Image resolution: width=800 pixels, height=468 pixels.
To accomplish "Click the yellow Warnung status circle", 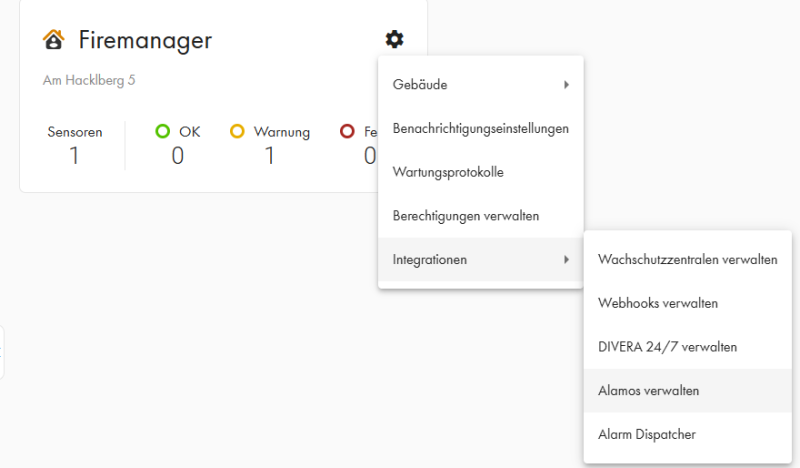I will coord(238,131).
